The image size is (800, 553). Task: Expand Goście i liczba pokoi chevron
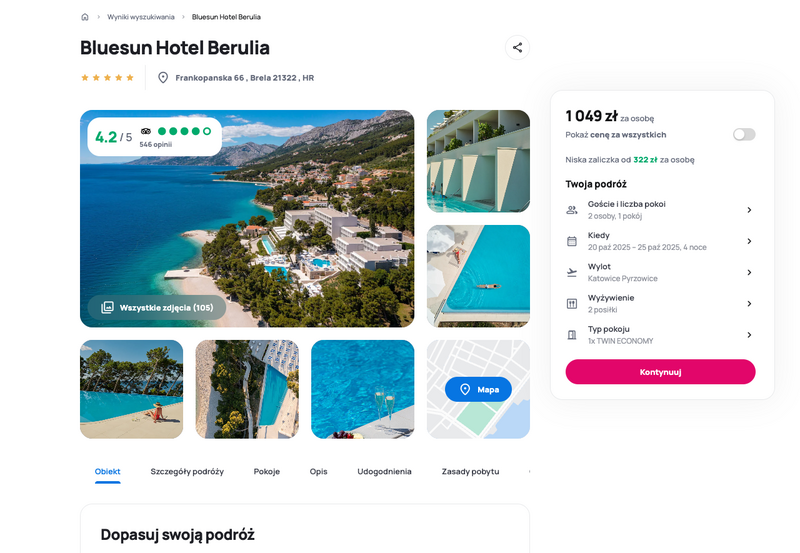(x=749, y=210)
